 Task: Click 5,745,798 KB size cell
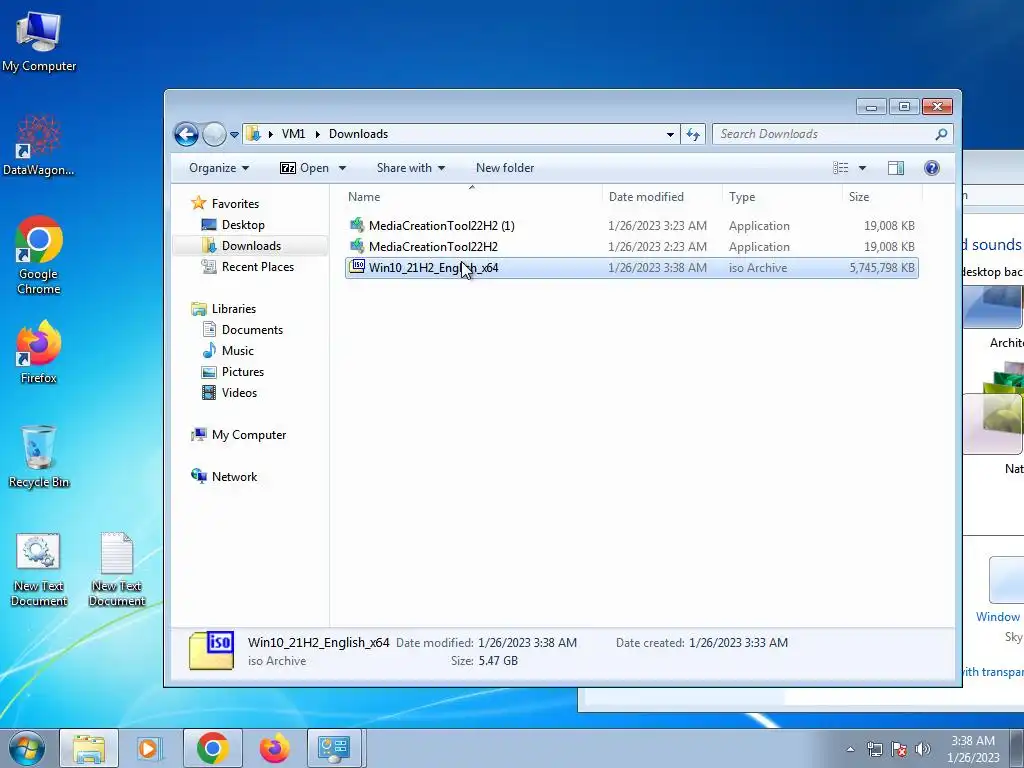(x=882, y=268)
